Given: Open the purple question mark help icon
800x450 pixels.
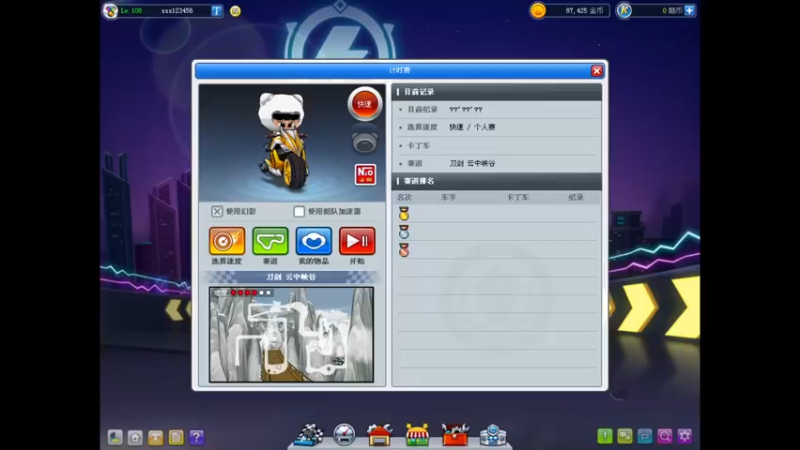Looking at the screenshot, I should tap(196, 437).
